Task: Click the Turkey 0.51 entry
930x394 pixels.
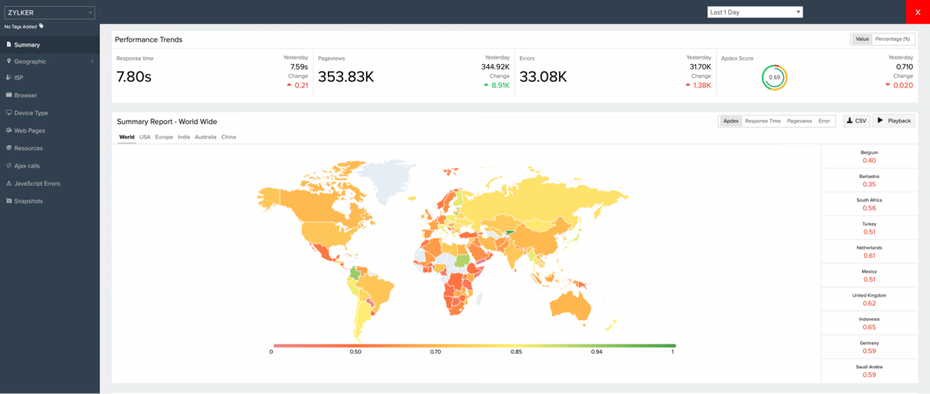Action: point(870,228)
